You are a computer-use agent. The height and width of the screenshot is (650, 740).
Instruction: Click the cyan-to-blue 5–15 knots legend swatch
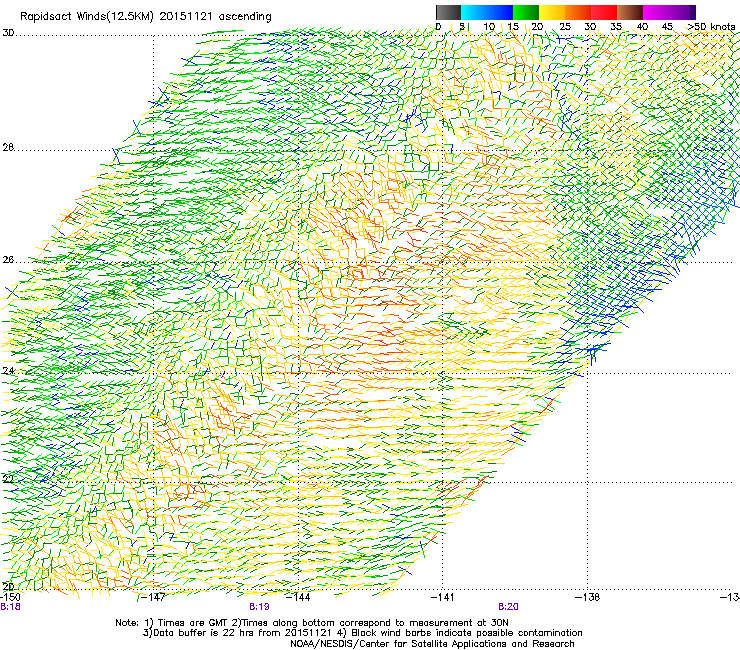(487, 12)
